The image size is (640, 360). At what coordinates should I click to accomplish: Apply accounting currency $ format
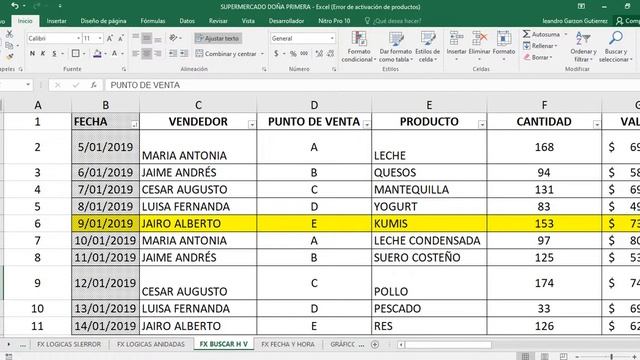point(276,53)
